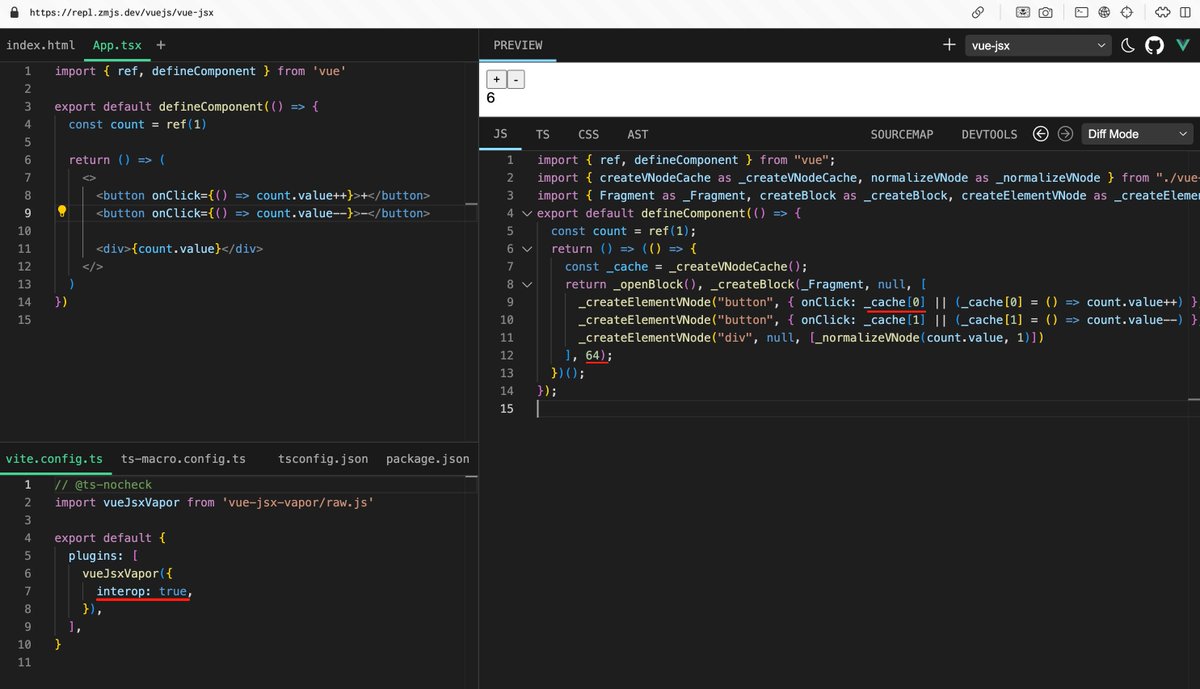This screenshot has width=1200, height=689.
Task: Click the - button in the preview
Action: pyautogui.click(x=516, y=80)
